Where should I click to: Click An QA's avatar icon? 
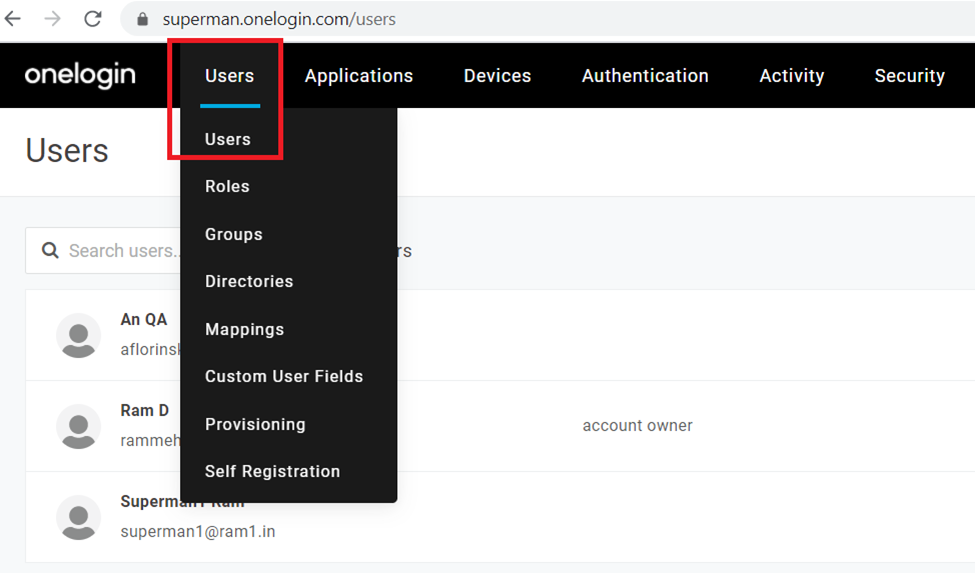[x=78, y=335]
